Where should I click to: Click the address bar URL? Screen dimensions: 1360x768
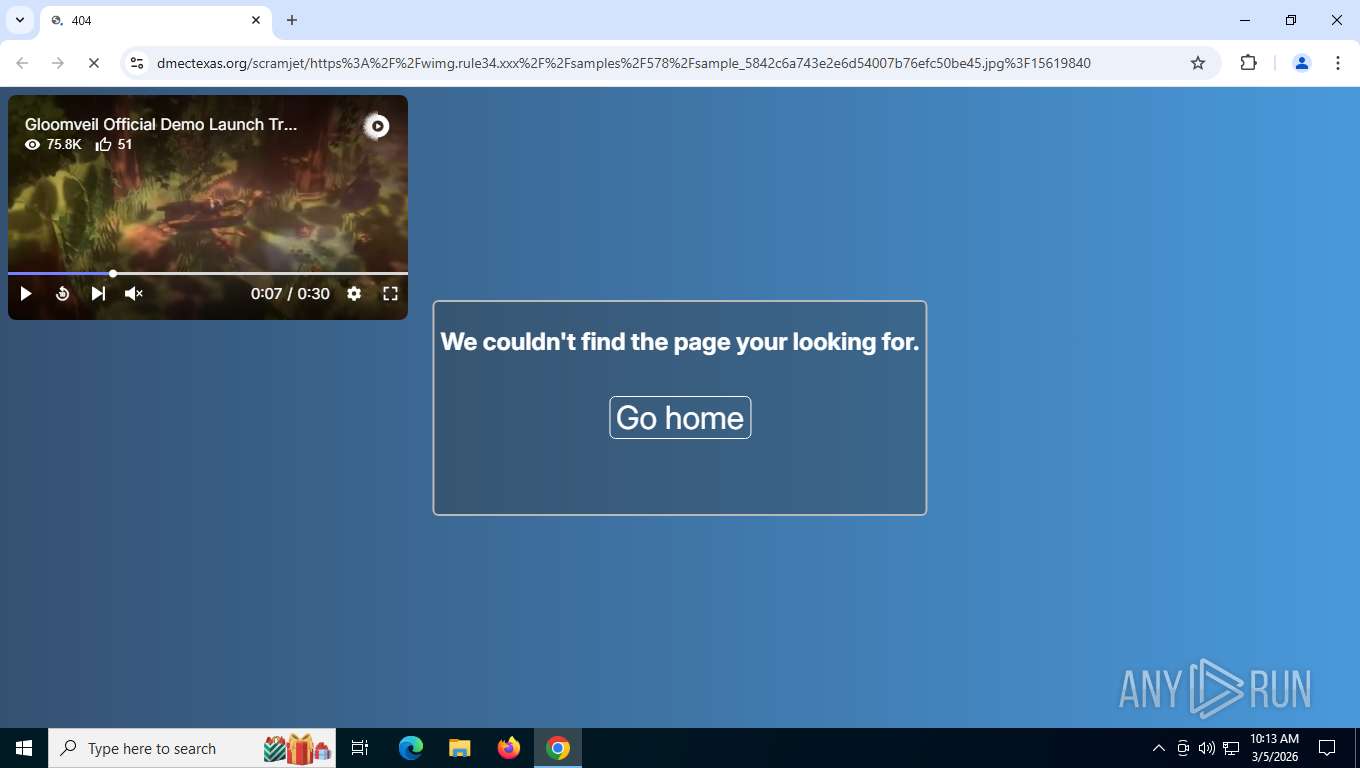point(624,63)
